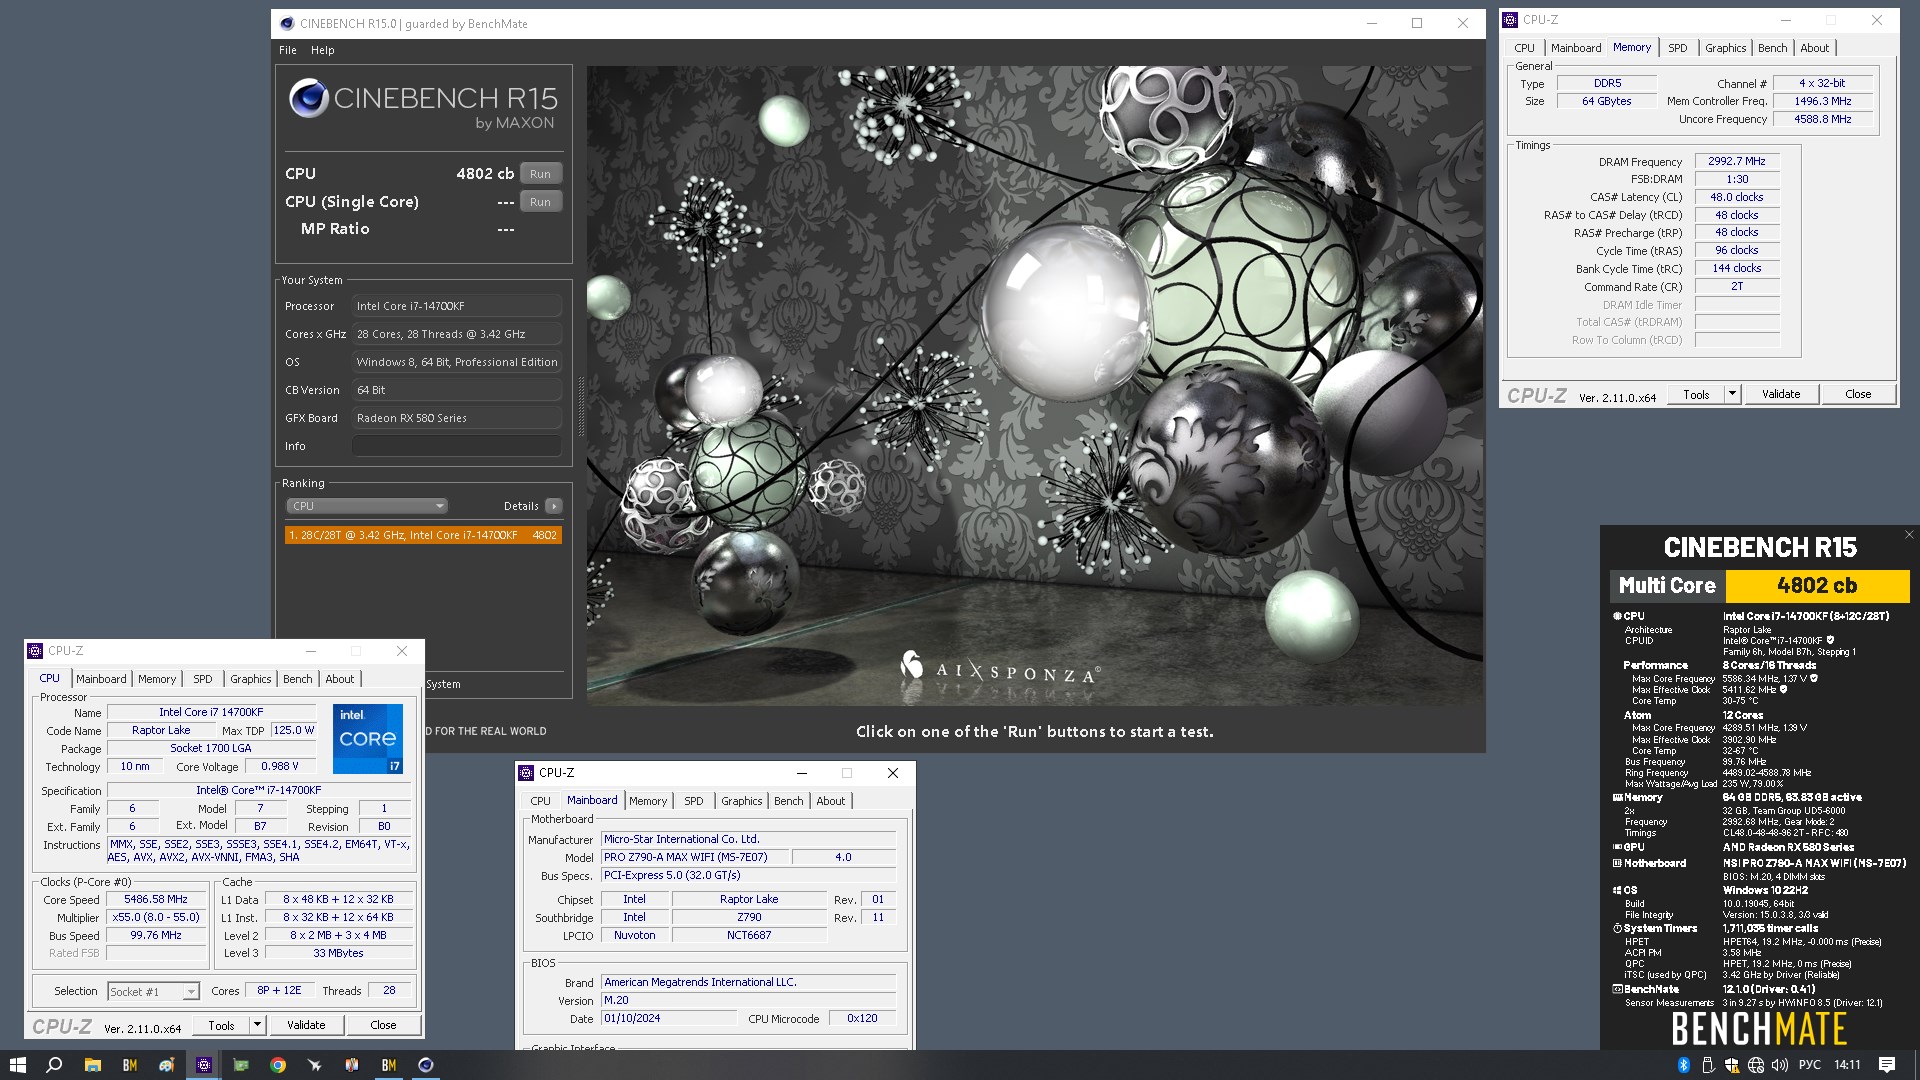This screenshot has height=1080, width=1920.
Task: Click the white jet plane taskbar icon
Action: (x=315, y=1065)
